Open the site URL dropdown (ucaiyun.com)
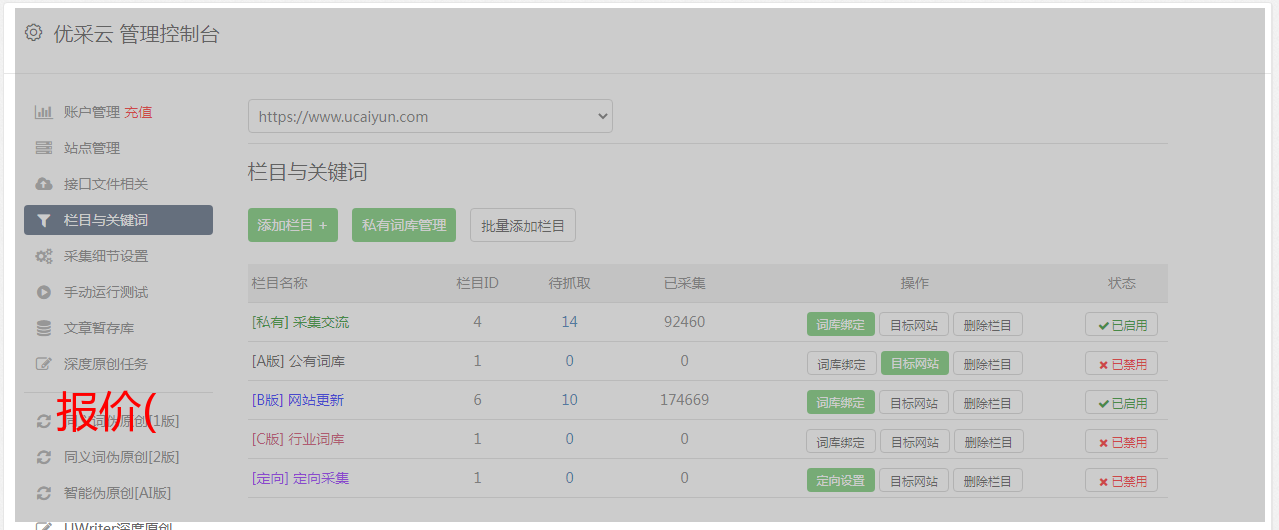Viewport: 1279px width, 530px height. click(430, 116)
